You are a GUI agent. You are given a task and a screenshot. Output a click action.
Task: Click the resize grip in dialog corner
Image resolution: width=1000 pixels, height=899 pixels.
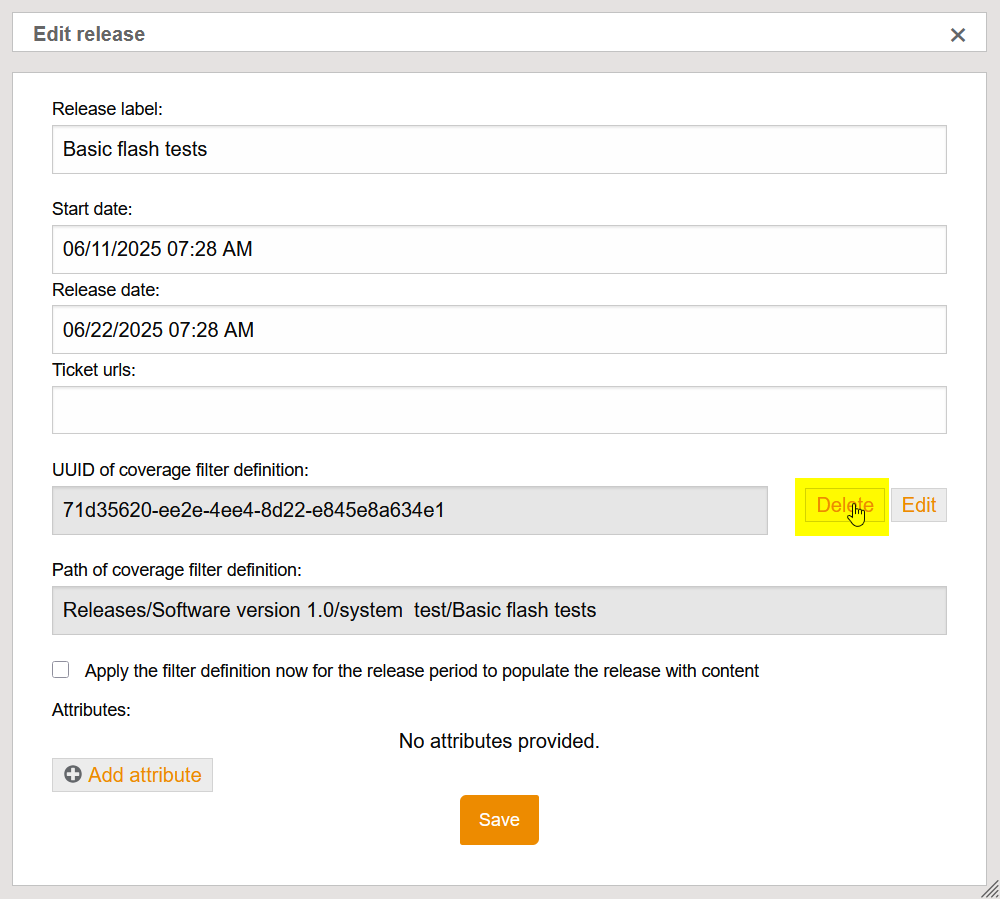coord(989,888)
